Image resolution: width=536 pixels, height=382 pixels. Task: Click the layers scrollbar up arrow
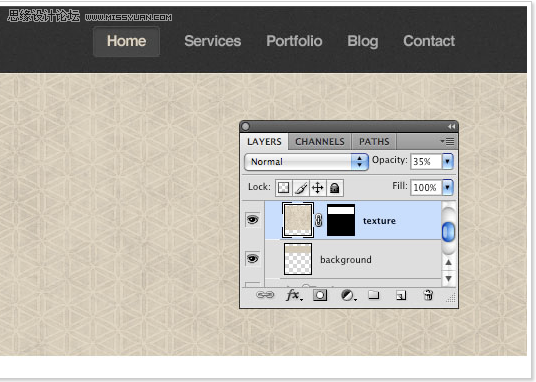[448, 263]
